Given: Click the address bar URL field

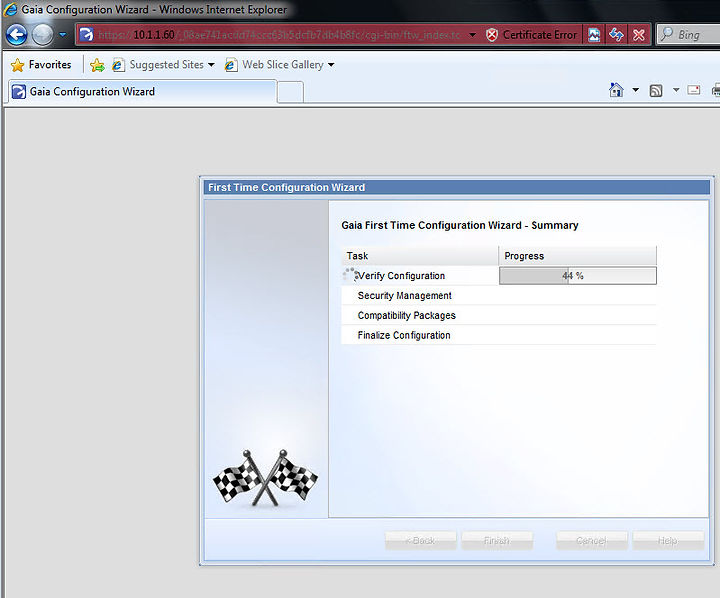Looking at the screenshot, I should (x=279, y=35).
